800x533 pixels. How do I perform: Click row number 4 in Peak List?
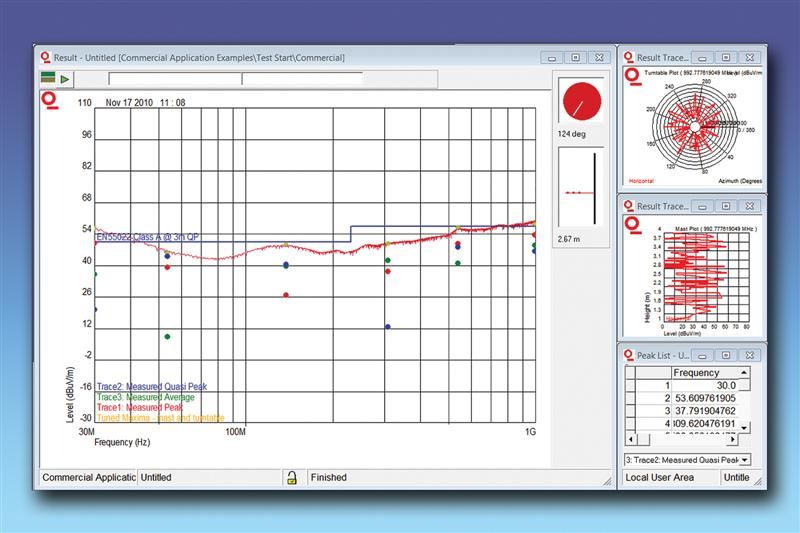click(654, 423)
